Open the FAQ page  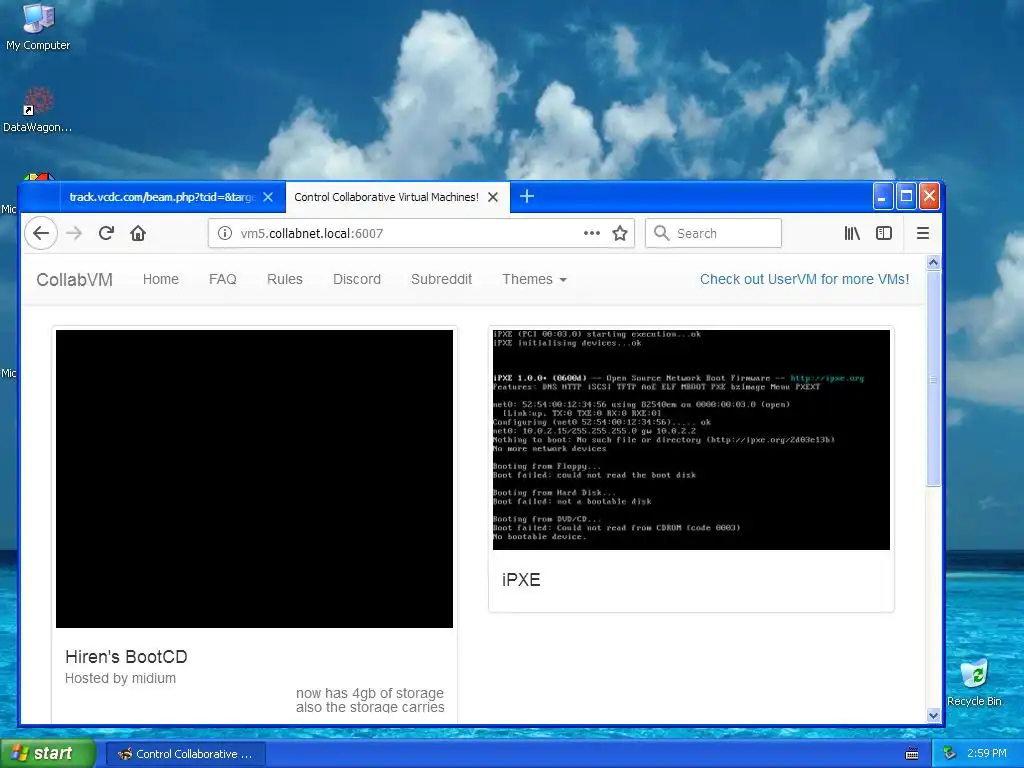click(x=223, y=279)
